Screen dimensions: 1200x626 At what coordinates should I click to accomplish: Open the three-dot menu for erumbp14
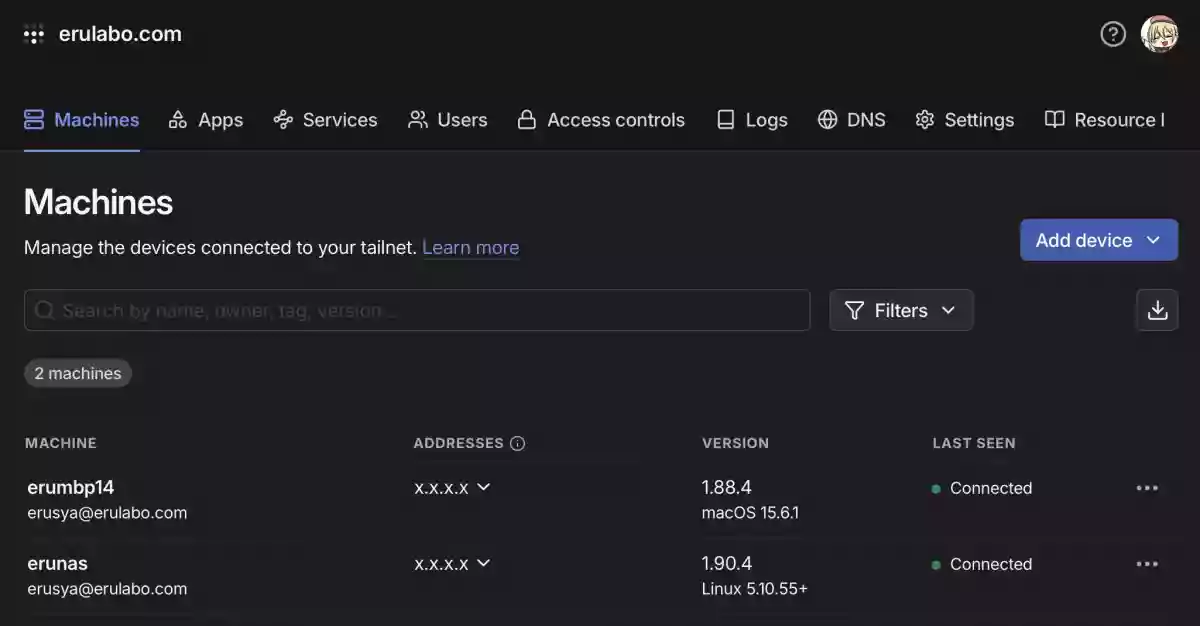1147,488
